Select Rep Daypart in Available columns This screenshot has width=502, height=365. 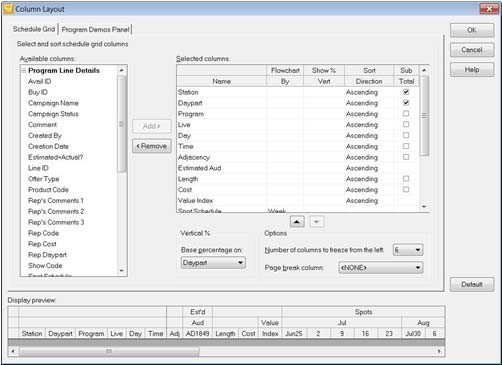pyautogui.click(x=47, y=255)
